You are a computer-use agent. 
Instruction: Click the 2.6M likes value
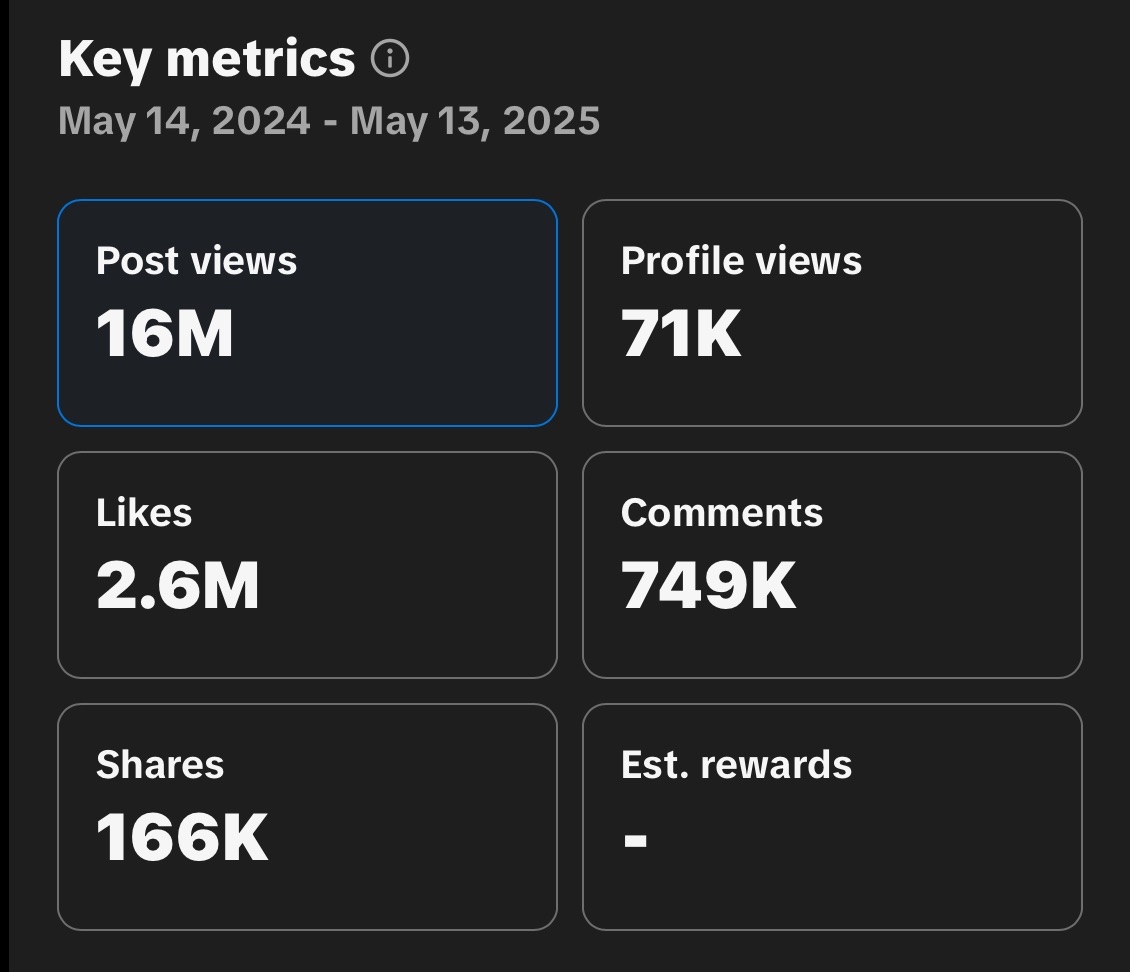(178, 585)
